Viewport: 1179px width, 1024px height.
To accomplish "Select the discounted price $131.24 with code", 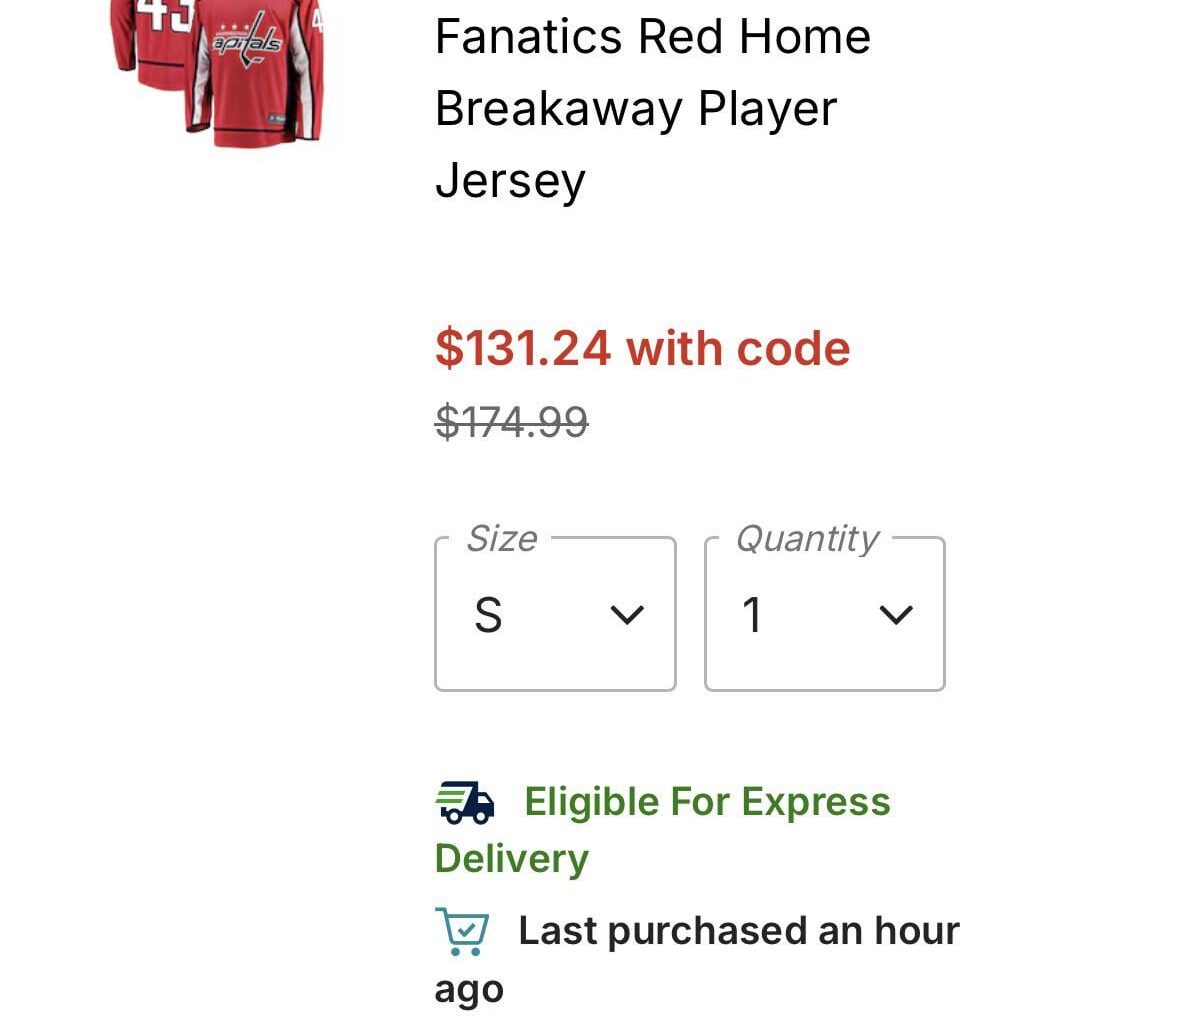I will (x=641, y=348).
